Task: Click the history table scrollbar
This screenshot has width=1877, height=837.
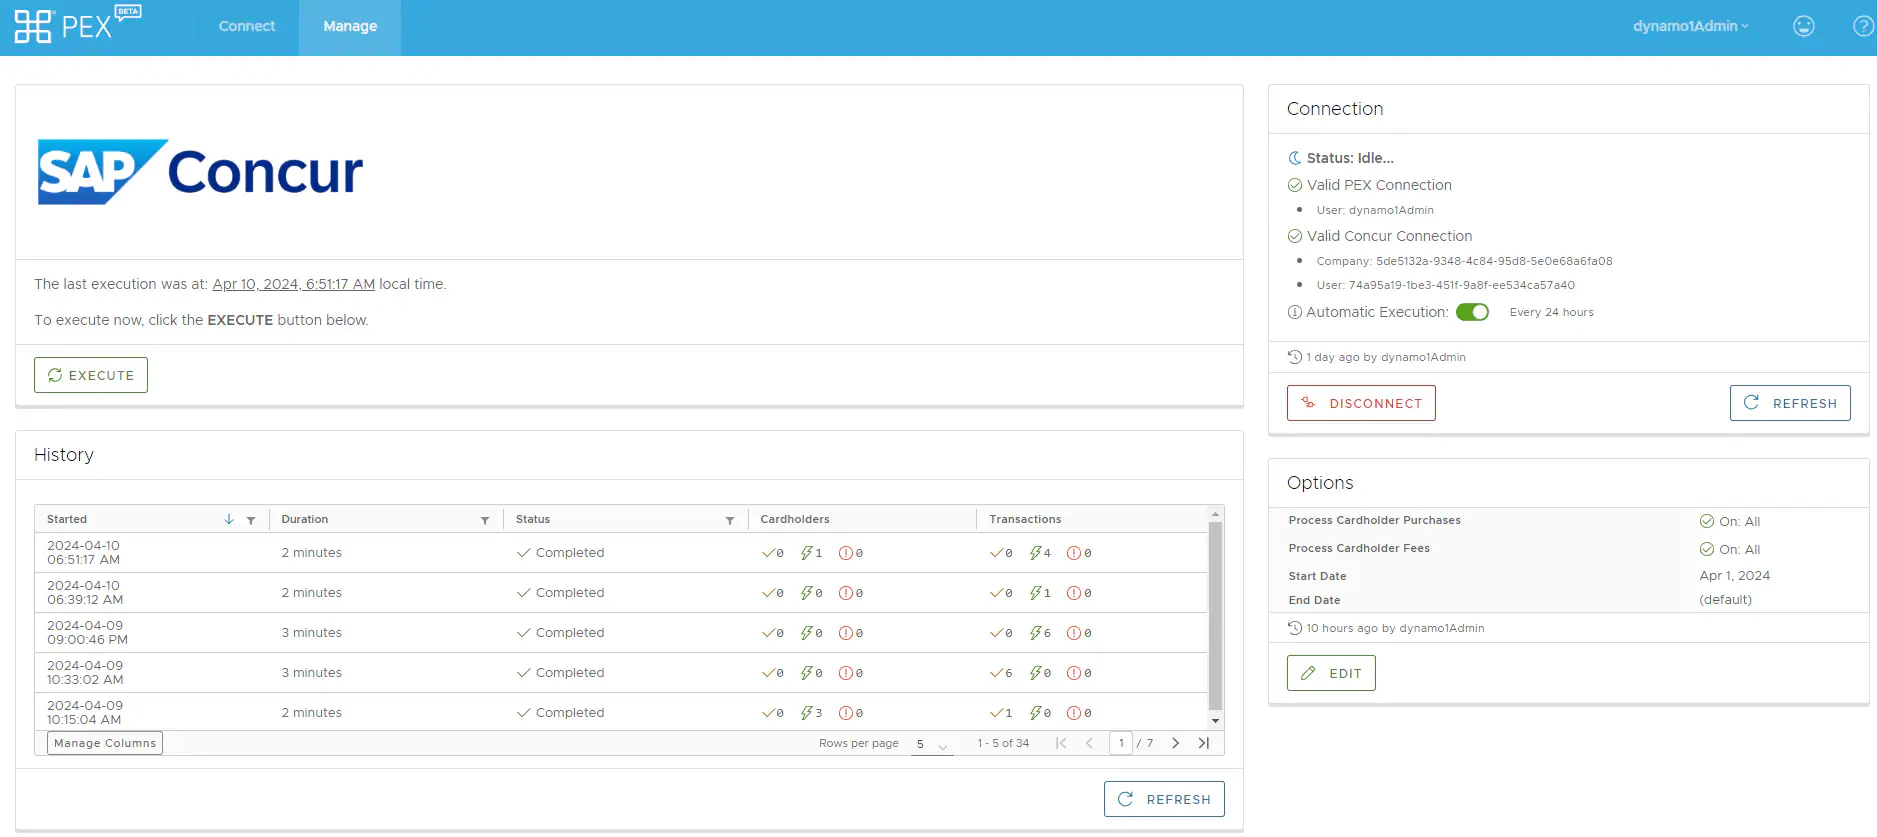Action: tap(1215, 615)
